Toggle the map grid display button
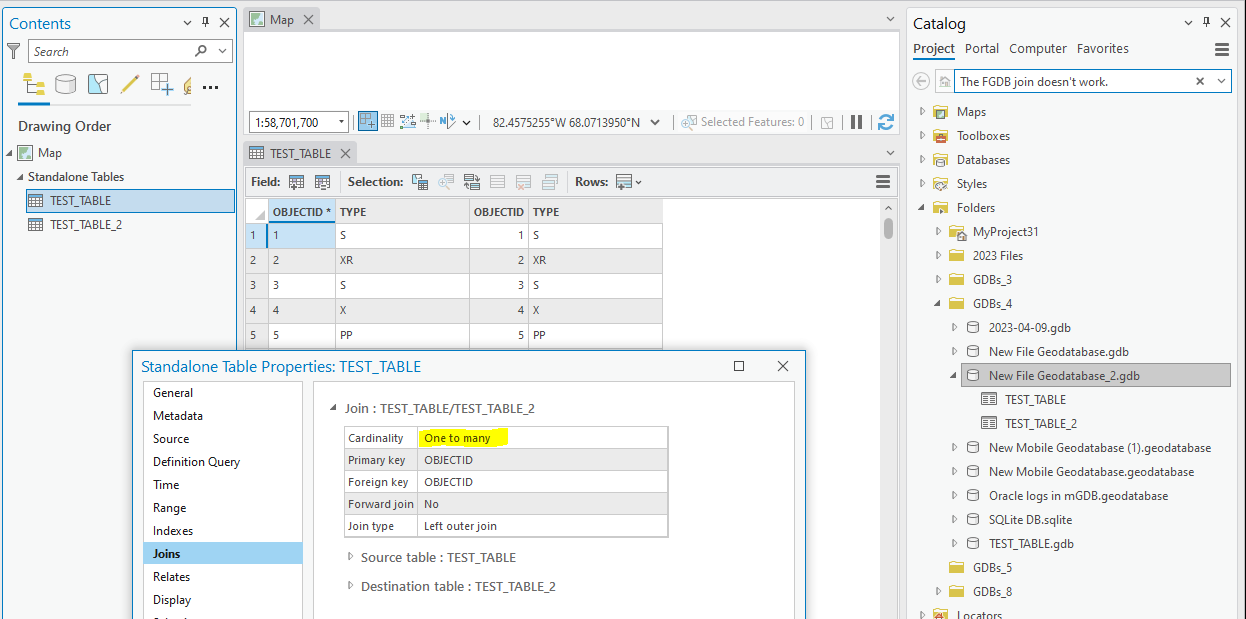The height and width of the screenshot is (619, 1246). tap(388, 122)
